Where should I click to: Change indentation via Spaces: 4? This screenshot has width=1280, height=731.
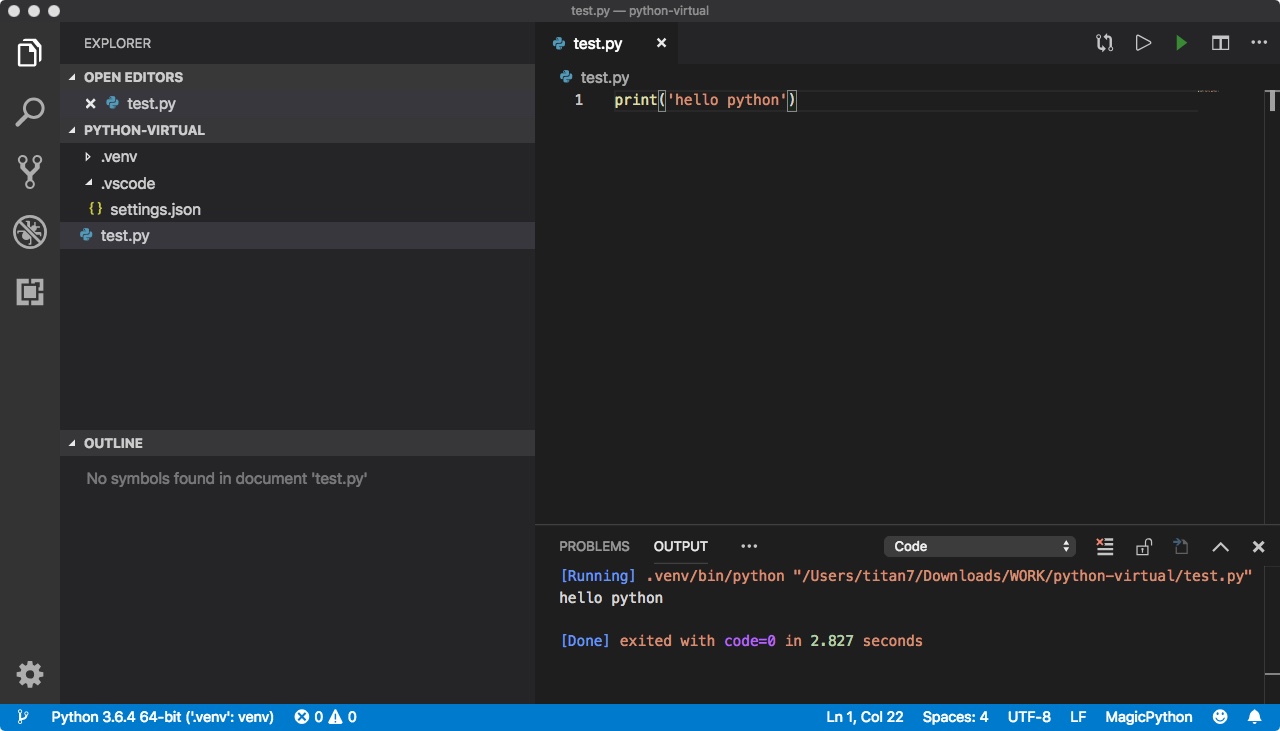coord(955,717)
